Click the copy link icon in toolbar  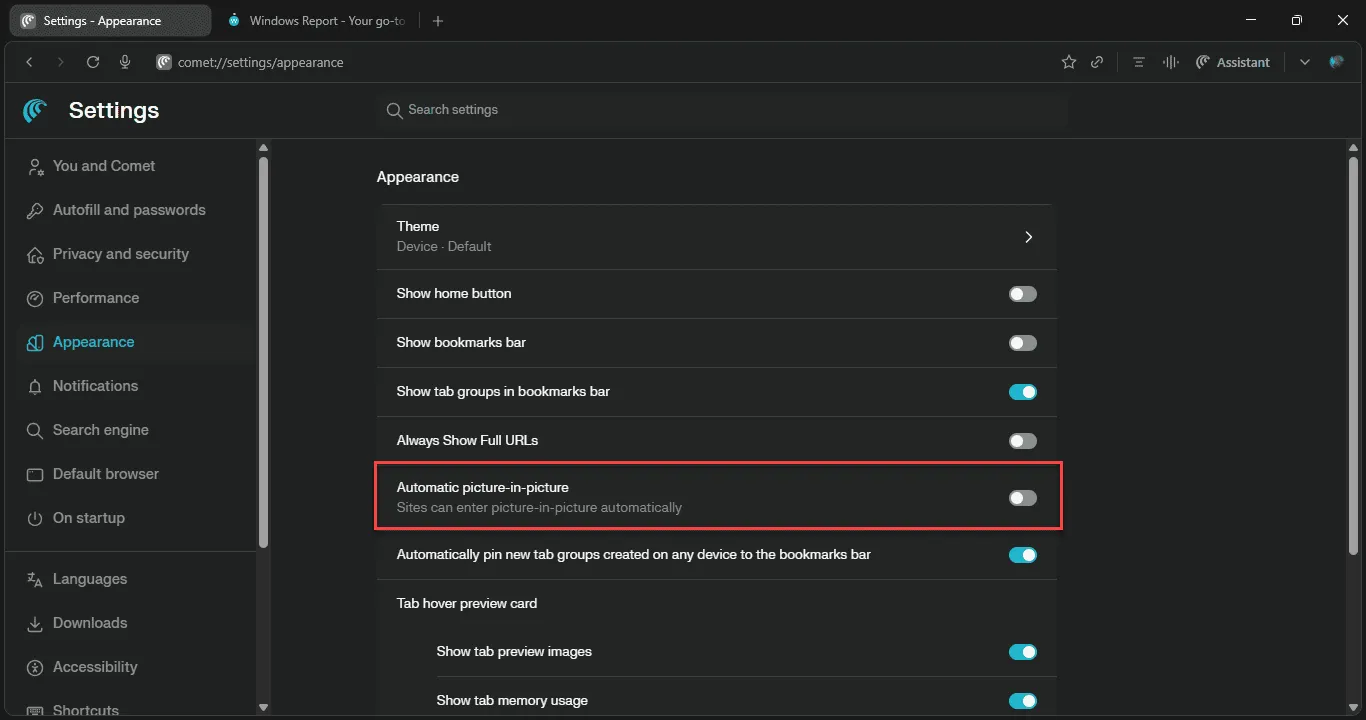click(1097, 62)
